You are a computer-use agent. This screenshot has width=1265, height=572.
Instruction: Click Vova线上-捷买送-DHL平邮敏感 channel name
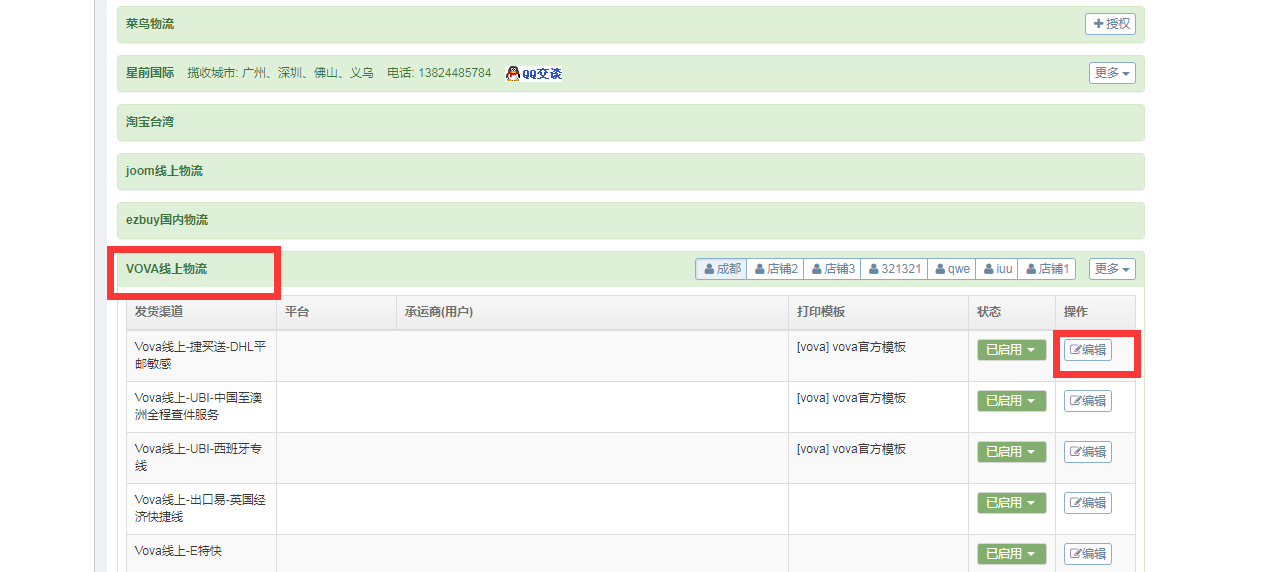click(x=201, y=355)
